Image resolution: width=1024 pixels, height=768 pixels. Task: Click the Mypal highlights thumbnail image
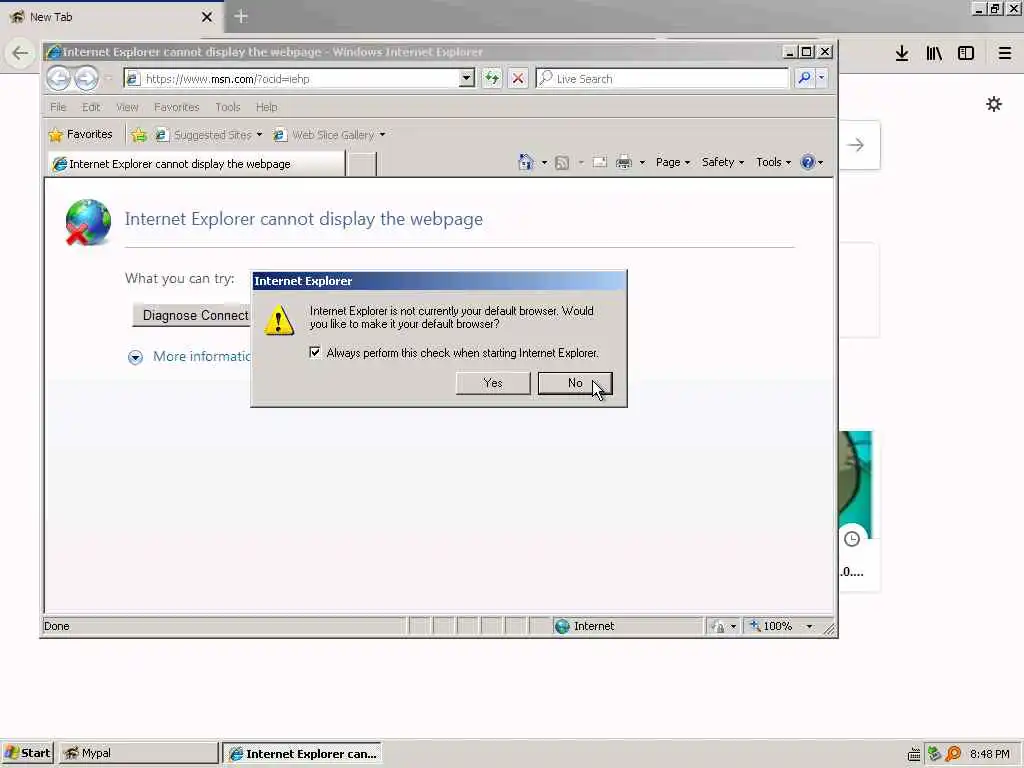(856, 483)
